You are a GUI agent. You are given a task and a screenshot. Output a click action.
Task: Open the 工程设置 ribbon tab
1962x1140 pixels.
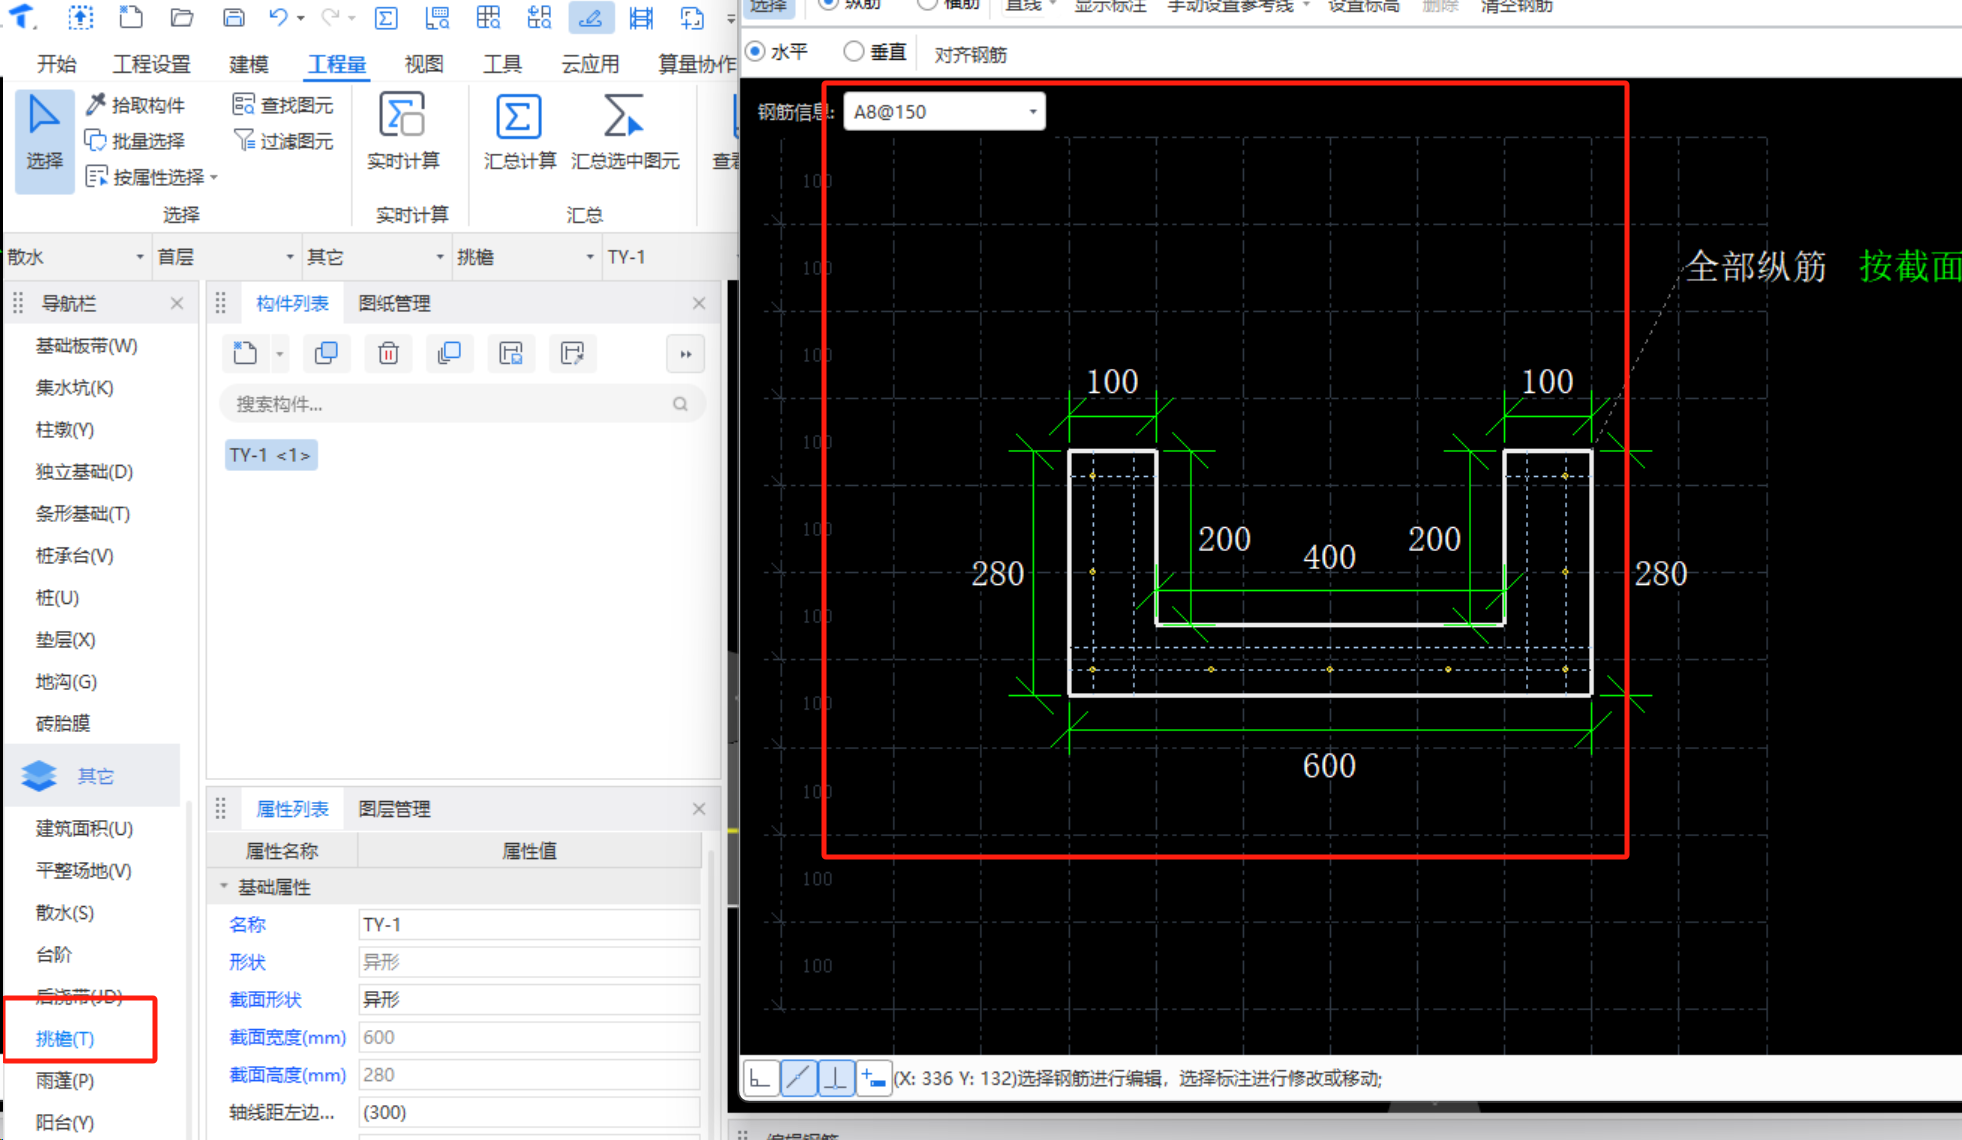coord(151,64)
